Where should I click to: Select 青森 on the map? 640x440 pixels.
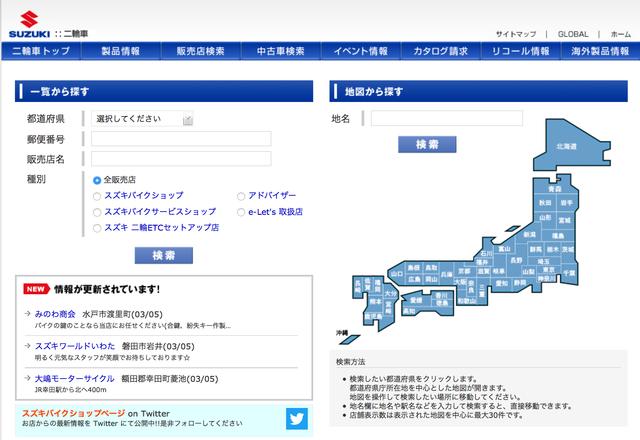[x=555, y=189]
